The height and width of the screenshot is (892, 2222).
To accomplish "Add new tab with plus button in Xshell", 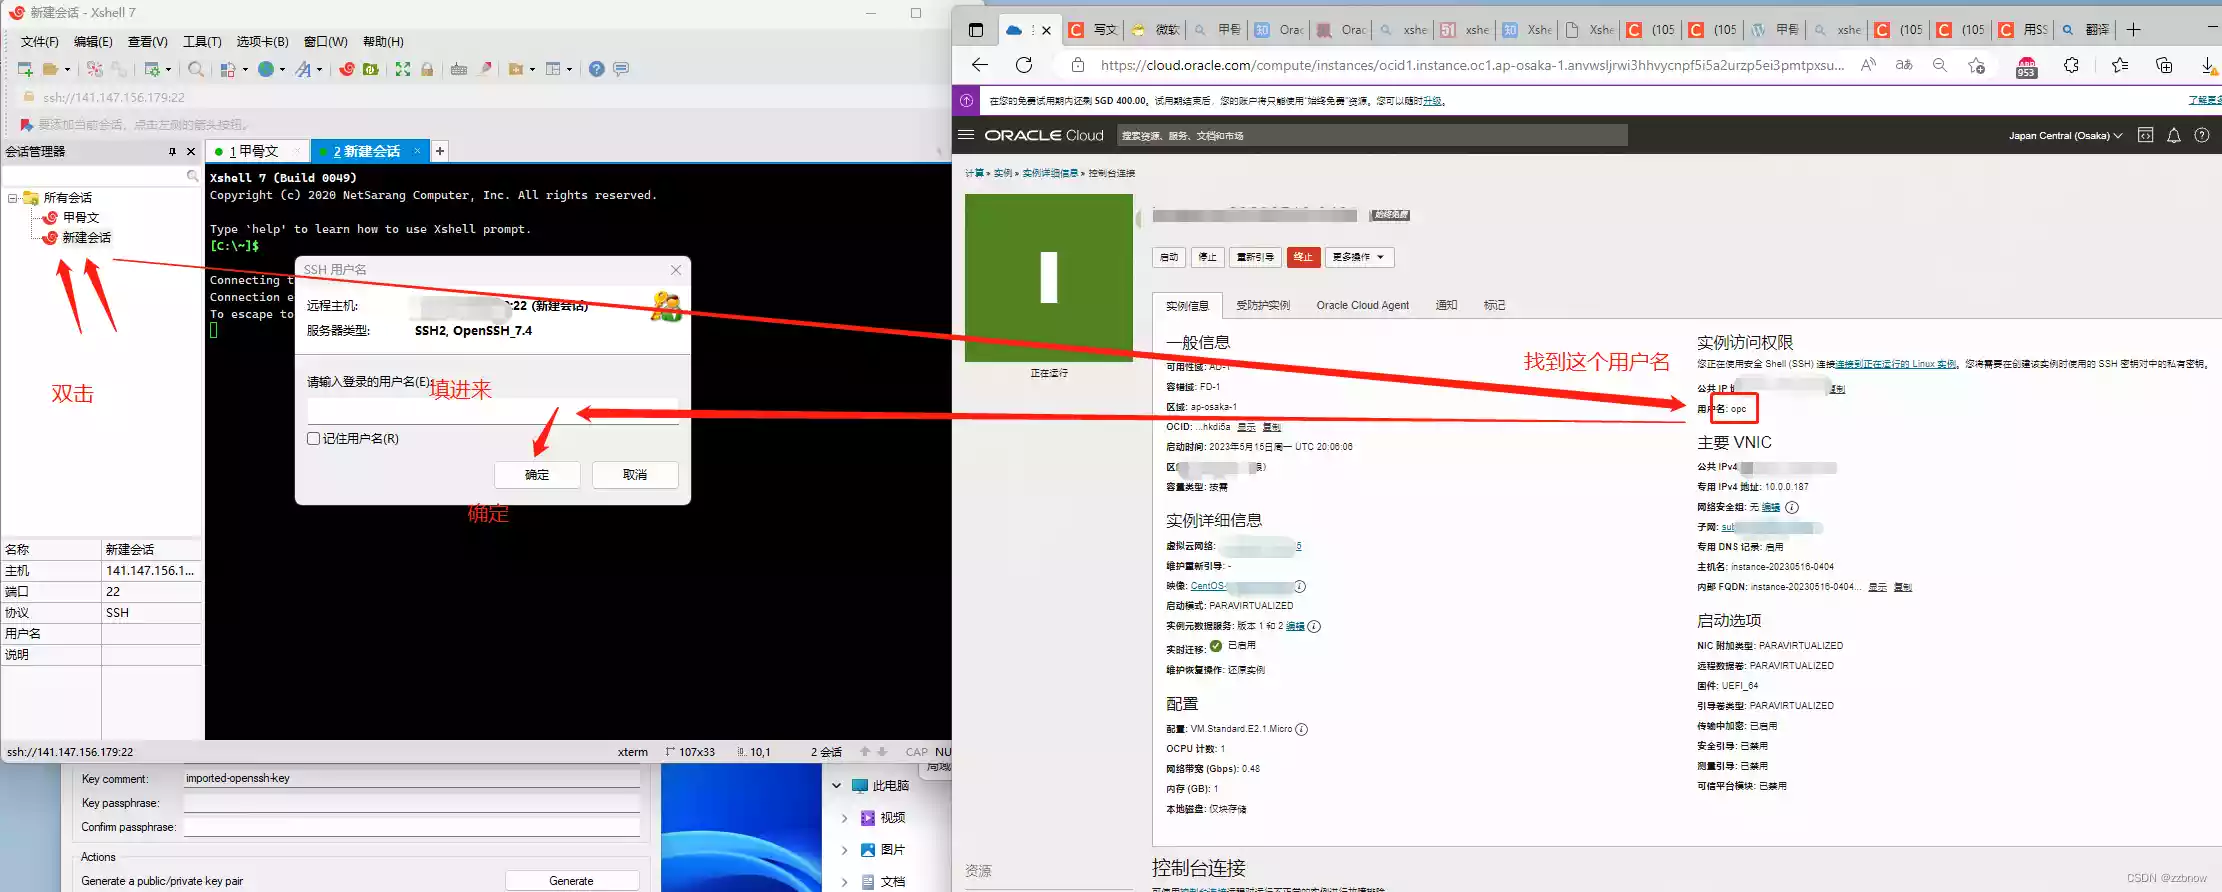I will point(439,151).
